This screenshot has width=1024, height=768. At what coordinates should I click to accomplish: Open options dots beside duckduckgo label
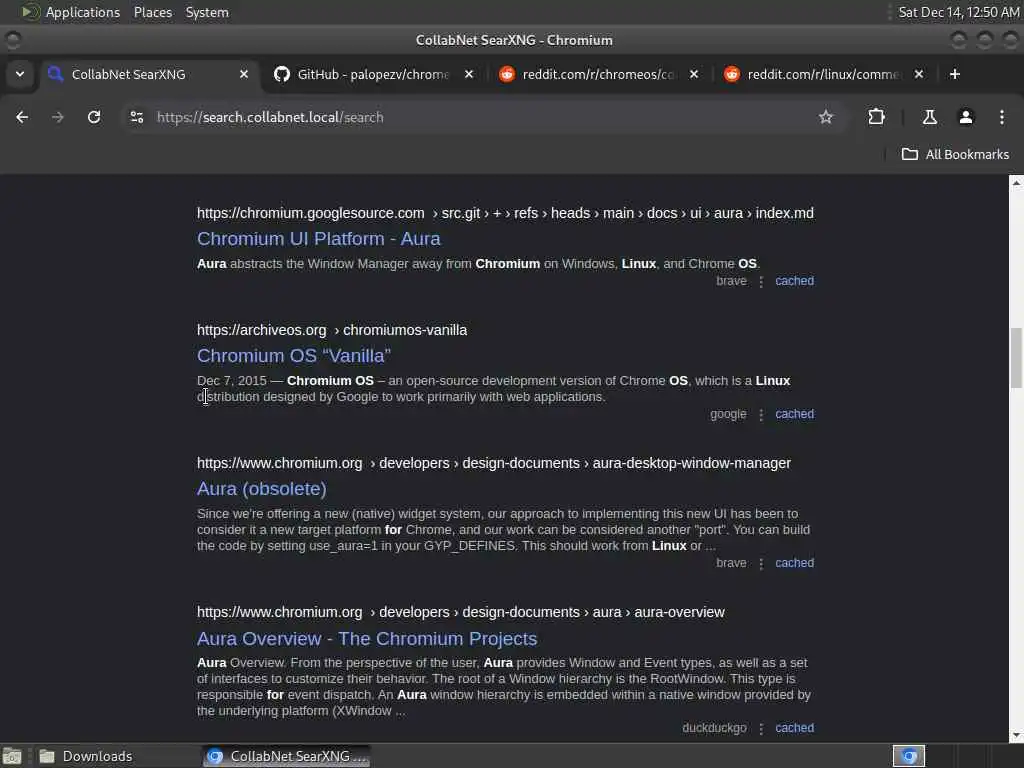click(761, 728)
